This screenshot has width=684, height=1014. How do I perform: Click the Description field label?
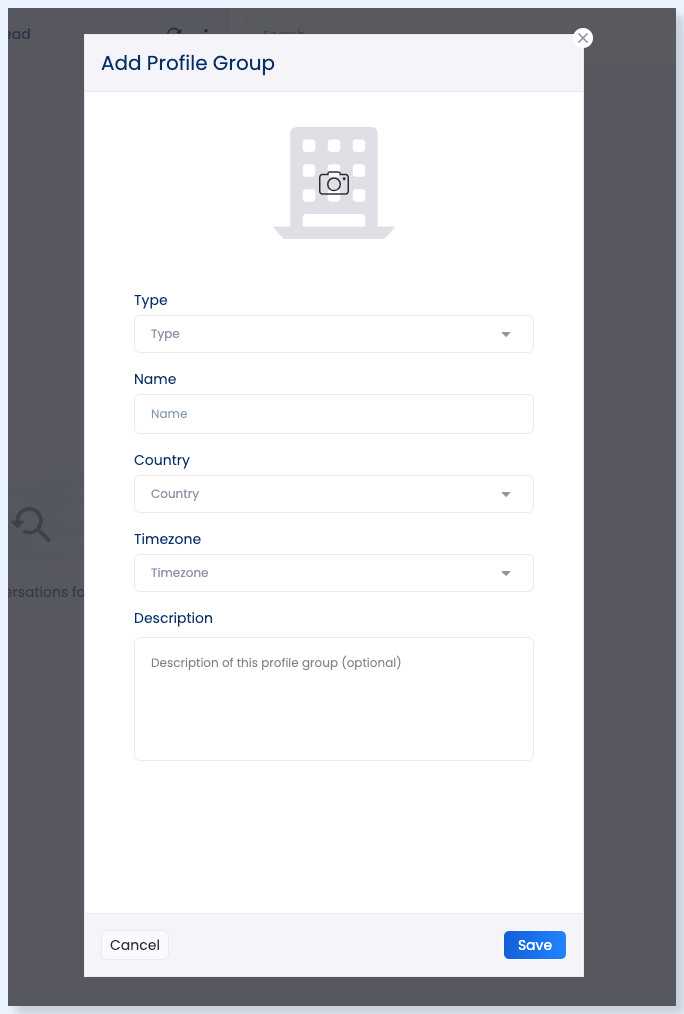[x=173, y=618]
